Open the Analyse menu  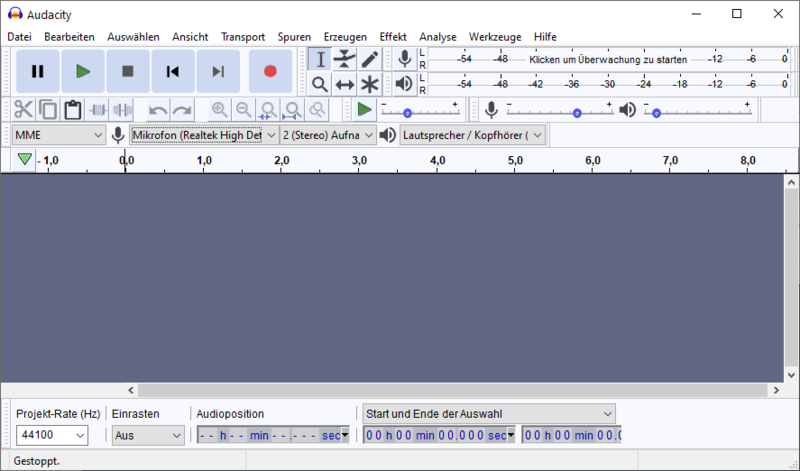(438, 37)
